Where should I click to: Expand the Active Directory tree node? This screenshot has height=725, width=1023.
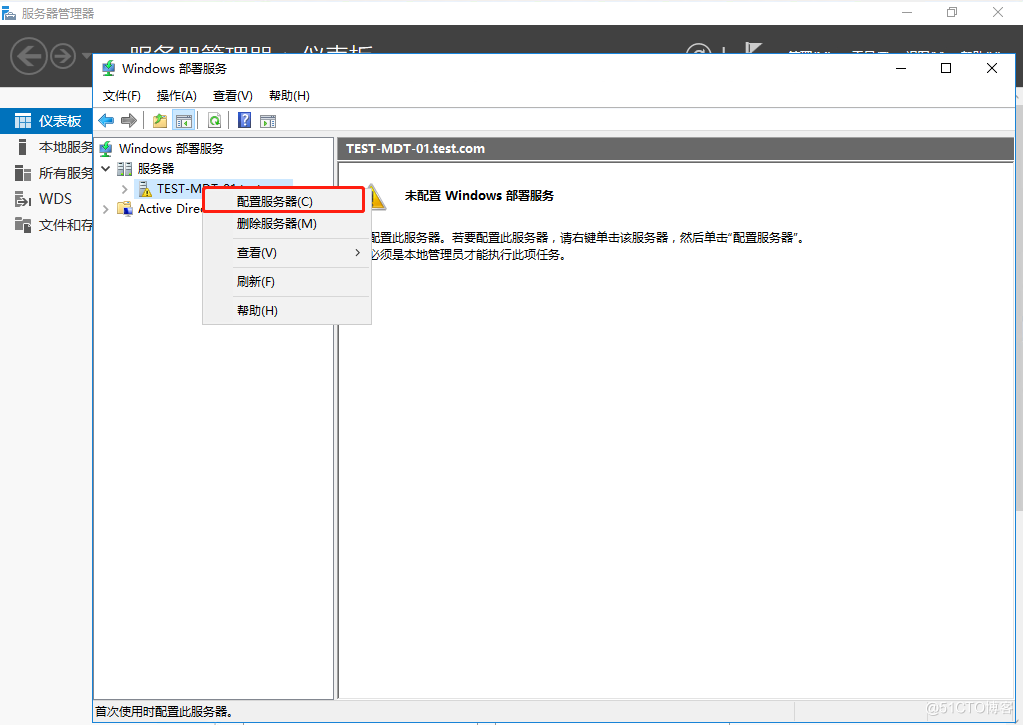[x=106, y=209]
